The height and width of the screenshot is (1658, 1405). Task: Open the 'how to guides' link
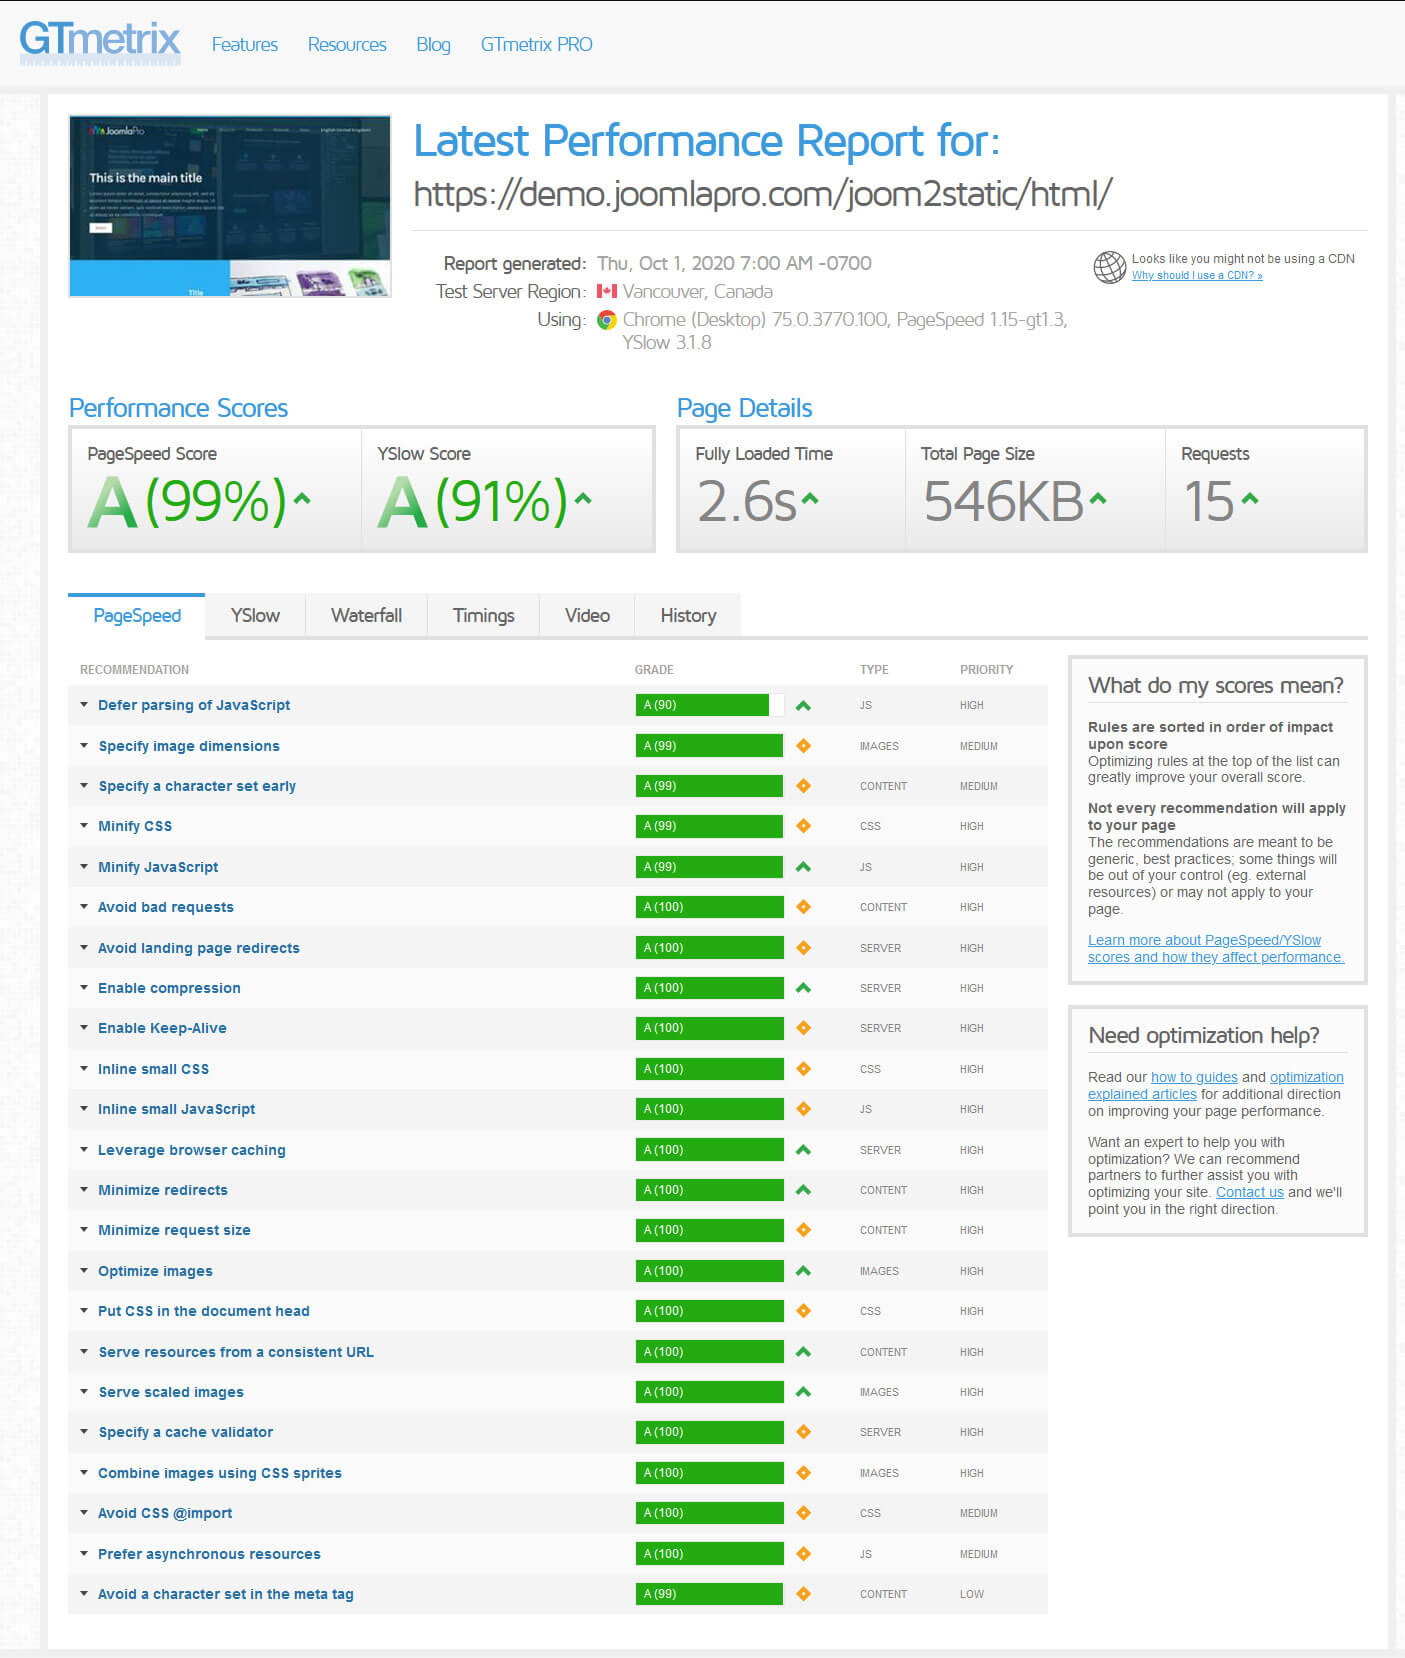[1194, 1077]
